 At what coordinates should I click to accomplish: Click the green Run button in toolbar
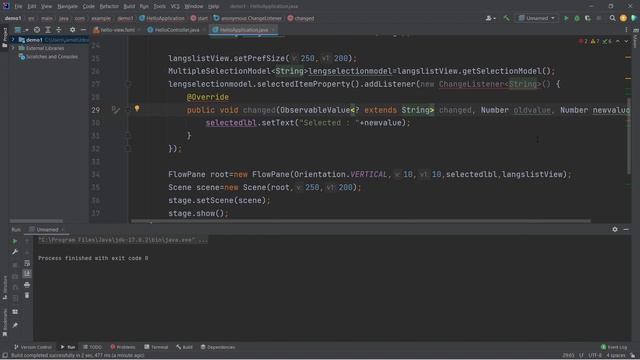566,18
